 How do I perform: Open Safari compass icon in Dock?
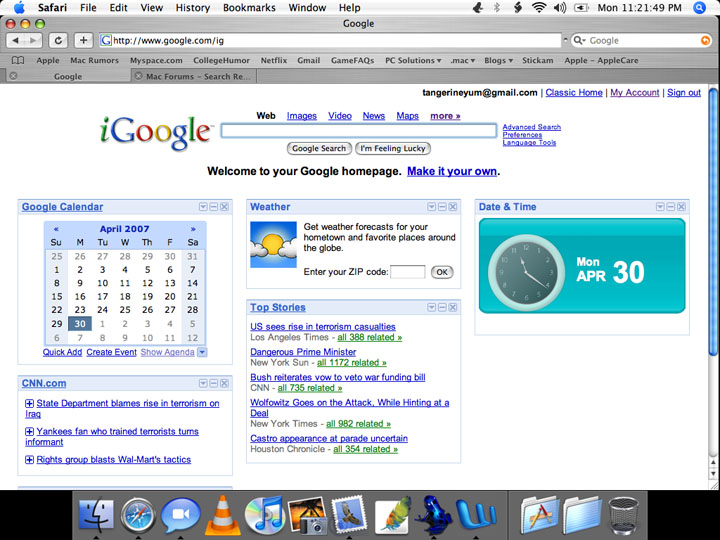point(138,514)
